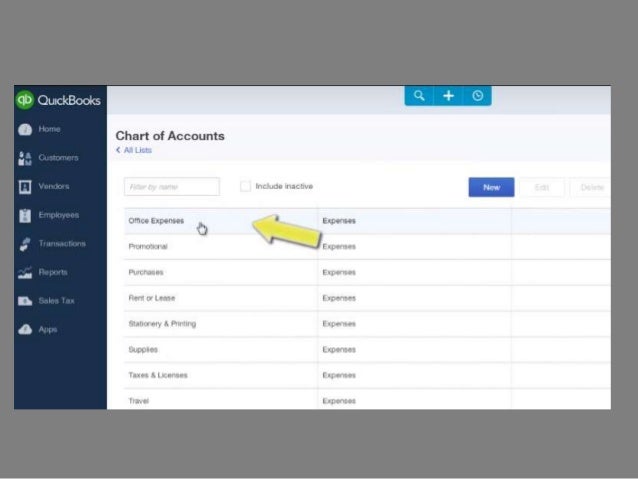Click the Include inactive label text

pos(284,186)
